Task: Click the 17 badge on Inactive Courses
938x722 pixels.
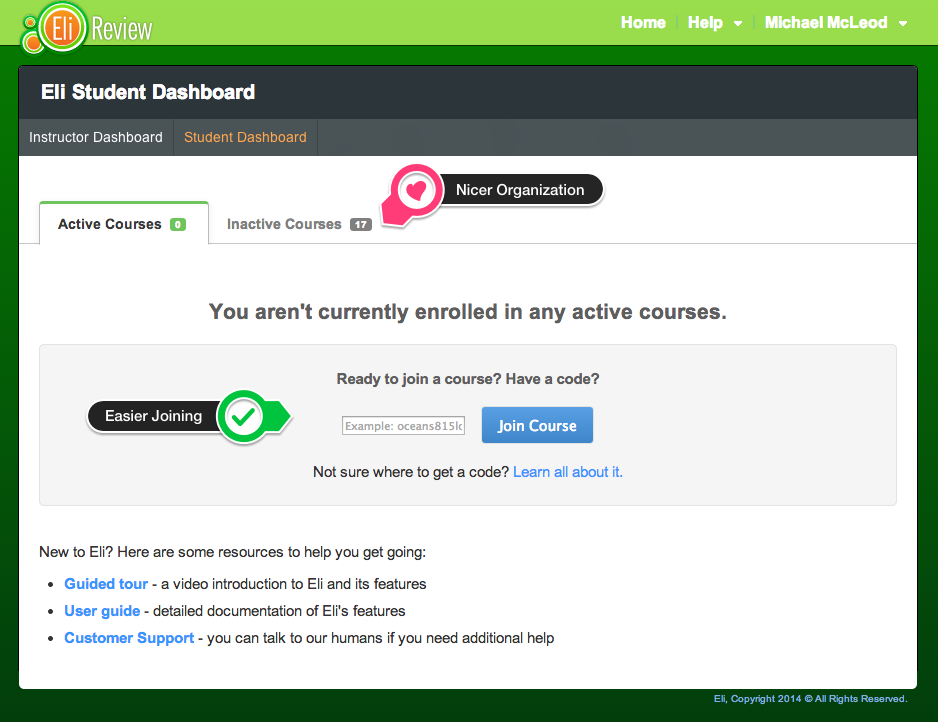Action: click(361, 224)
